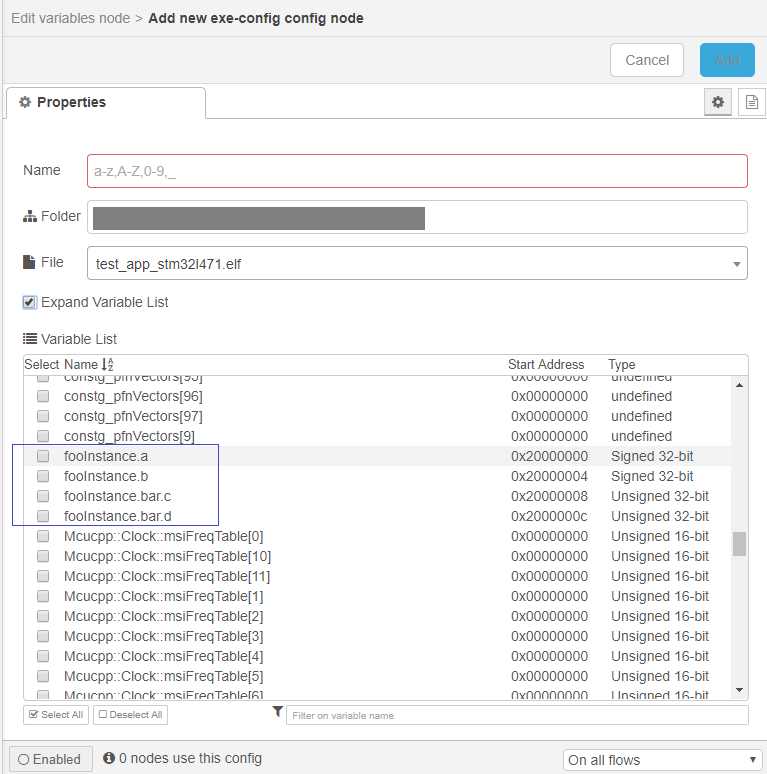Screen dimensions: 767x774
Task: Switch to the Properties tab
Action: pos(106,103)
